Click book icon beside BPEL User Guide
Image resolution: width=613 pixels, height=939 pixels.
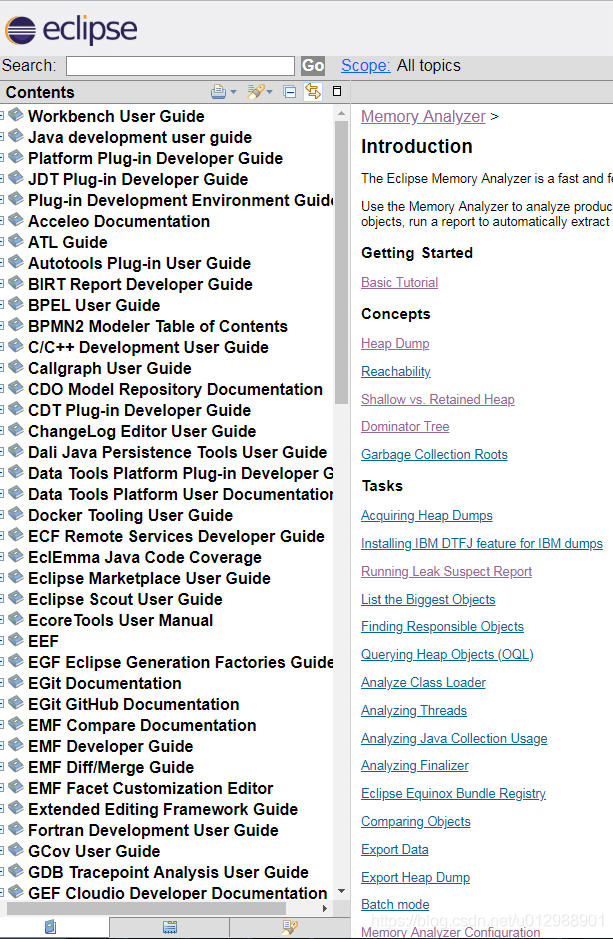pos(16,303)
